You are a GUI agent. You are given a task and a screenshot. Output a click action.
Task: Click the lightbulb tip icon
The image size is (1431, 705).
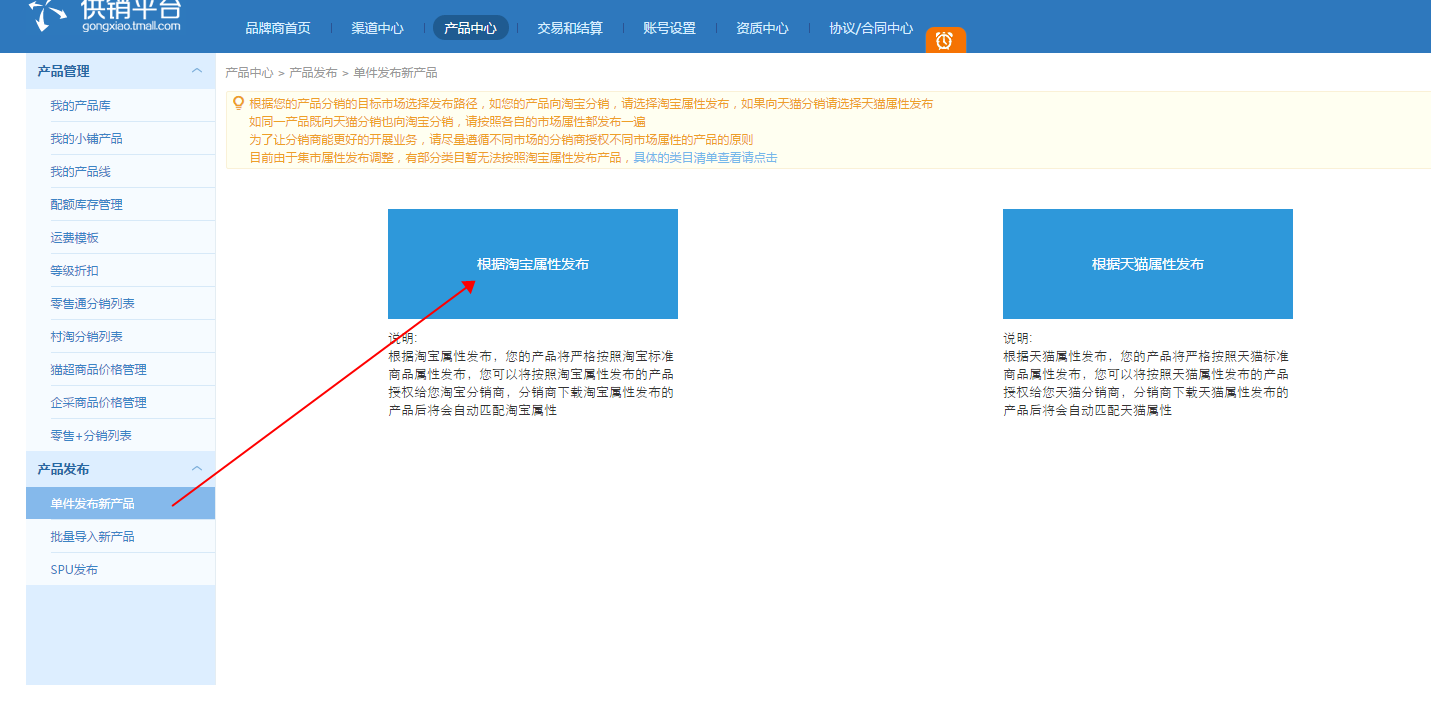(x=238, y=103)
